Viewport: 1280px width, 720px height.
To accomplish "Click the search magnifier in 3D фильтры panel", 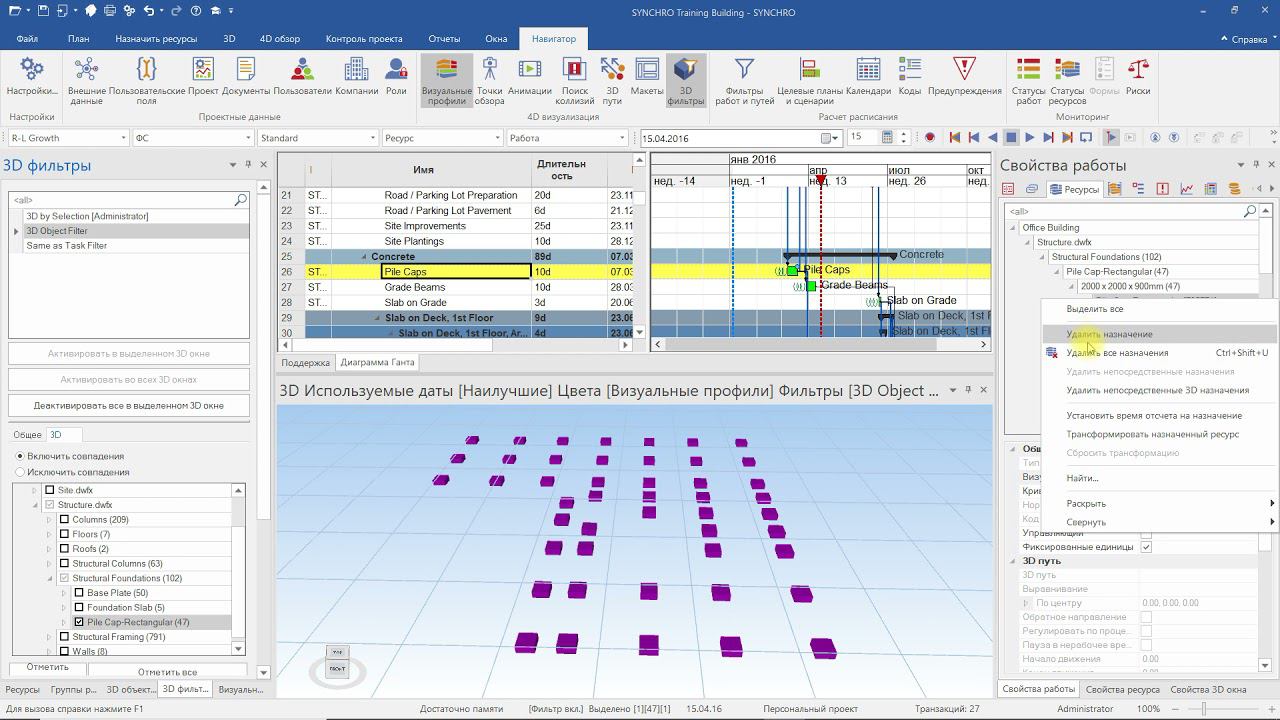I will pyautogui.click(x=240, y=200).
